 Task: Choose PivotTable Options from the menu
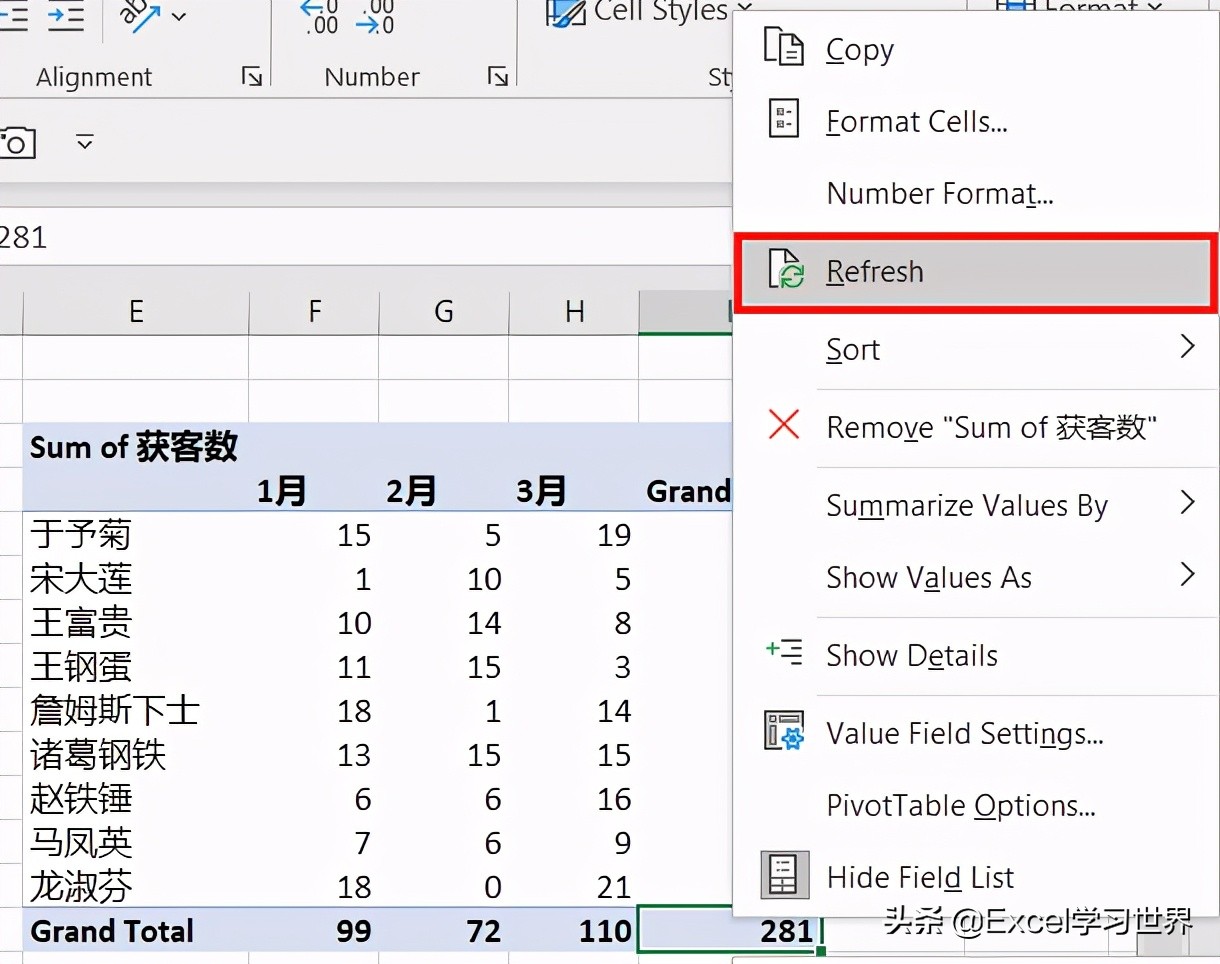coord(960,805)
